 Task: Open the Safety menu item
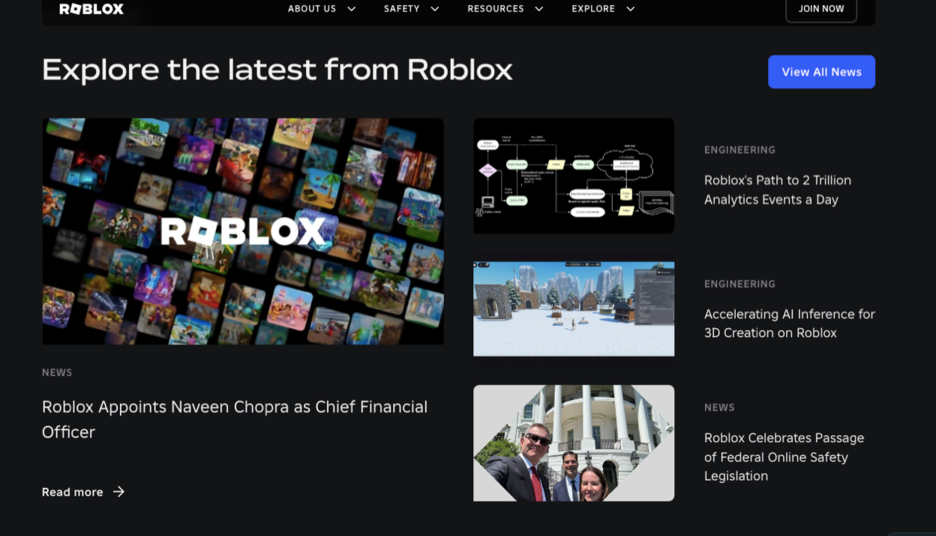coord(402,9)
